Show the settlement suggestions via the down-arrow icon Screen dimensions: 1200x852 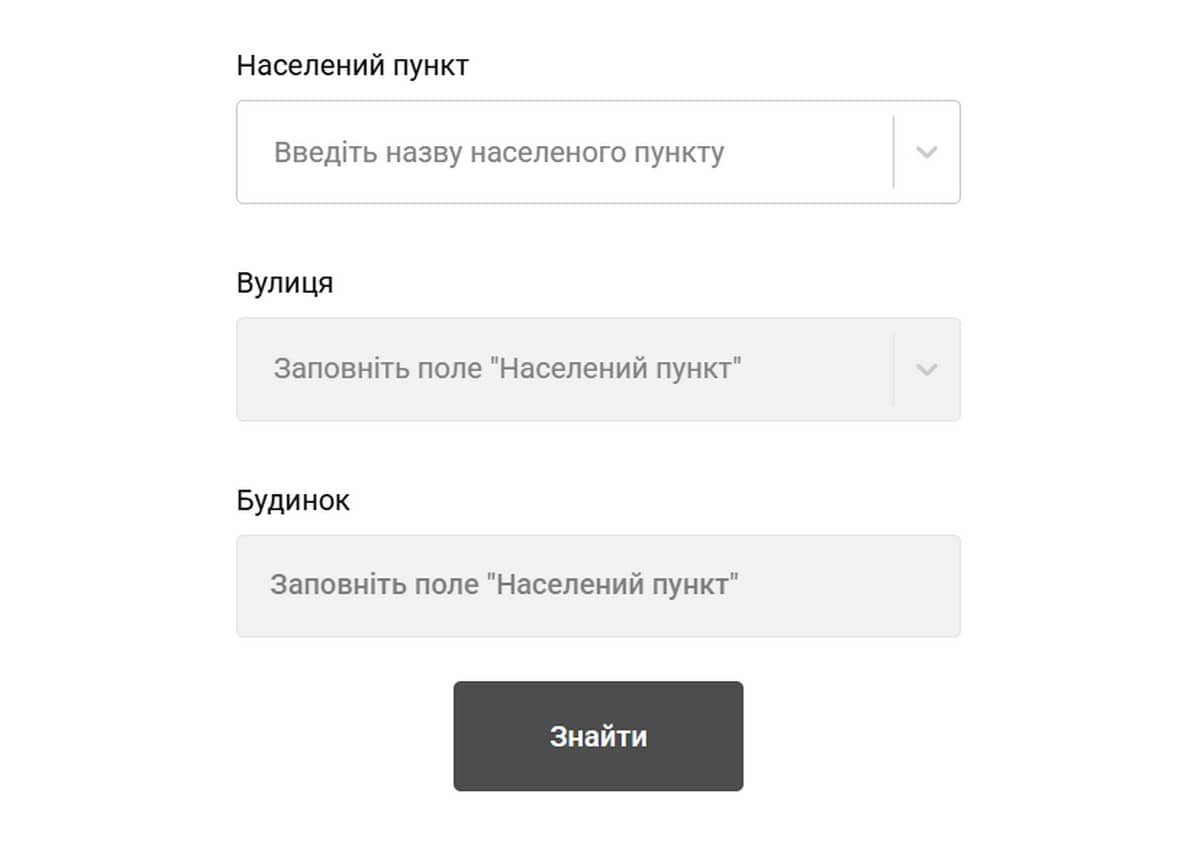click(927, 153)
